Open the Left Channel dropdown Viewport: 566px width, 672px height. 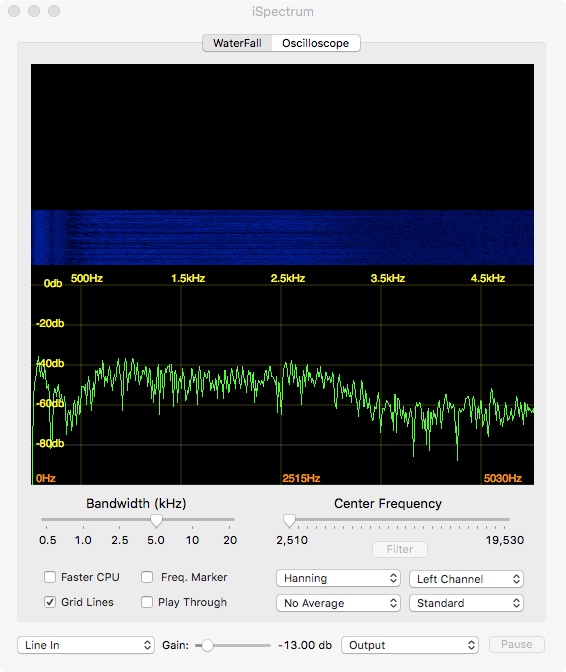click(467, 579)
